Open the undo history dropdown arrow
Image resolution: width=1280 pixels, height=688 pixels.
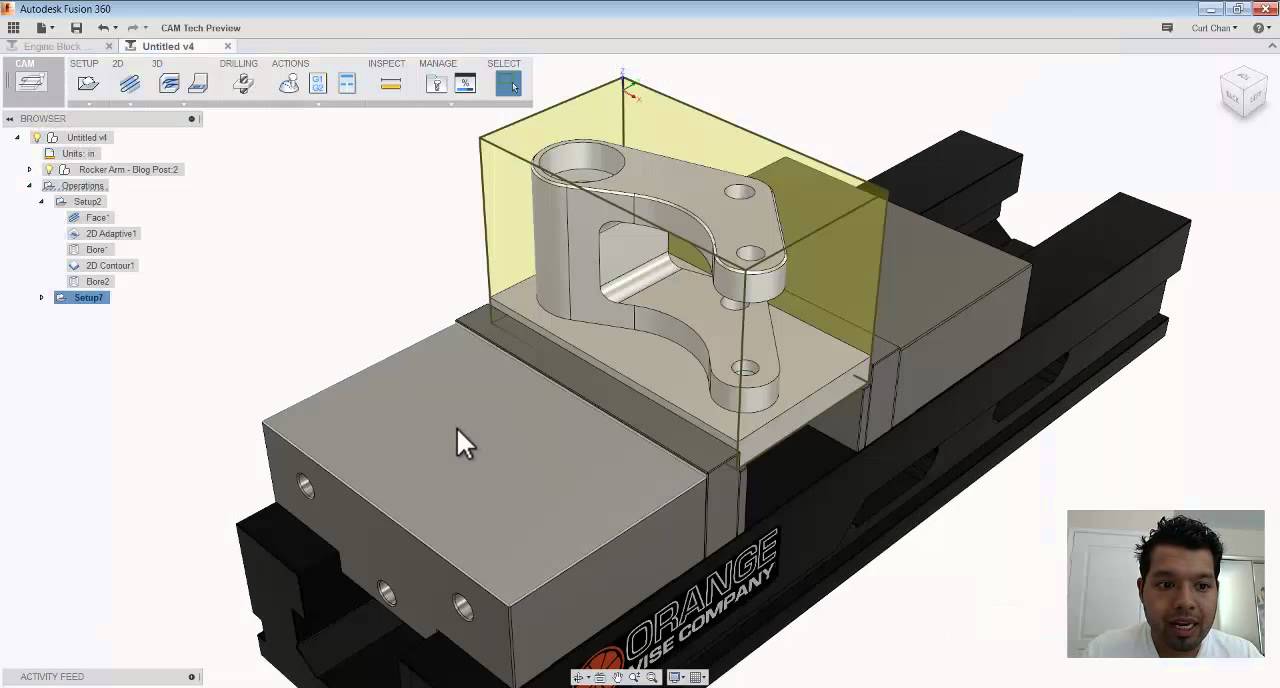(x=115, y=28)
